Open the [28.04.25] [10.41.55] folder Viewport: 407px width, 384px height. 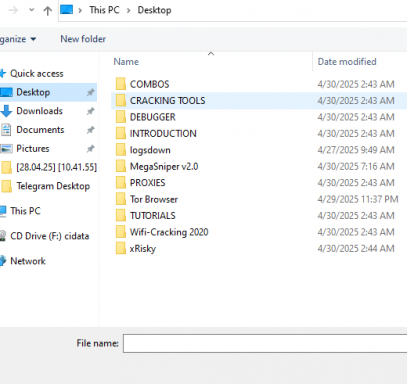coord(57,167)
